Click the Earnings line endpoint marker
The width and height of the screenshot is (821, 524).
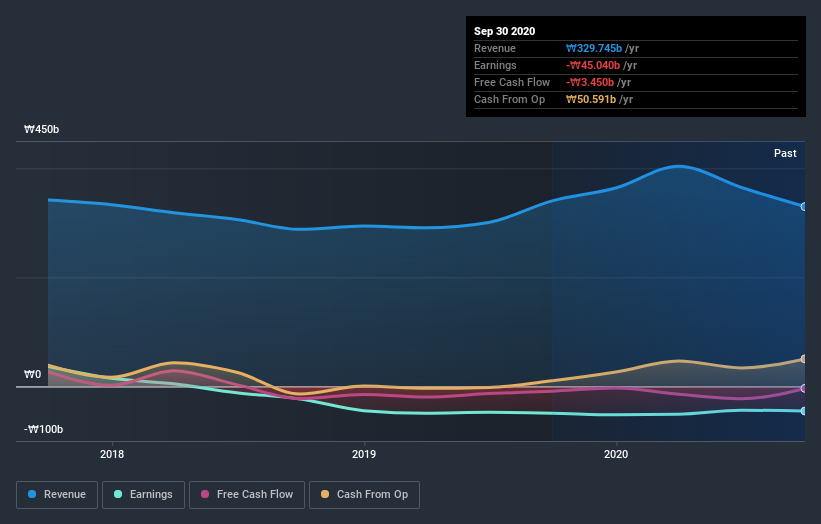[x=804, y=411]
